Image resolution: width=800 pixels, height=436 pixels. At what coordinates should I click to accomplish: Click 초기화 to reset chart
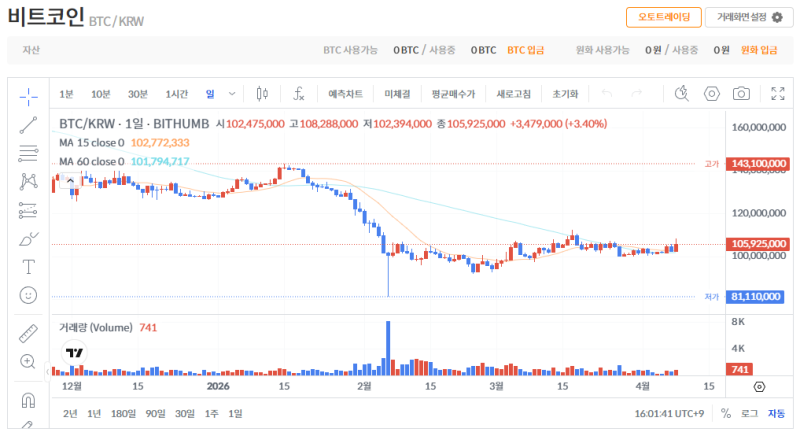(565, 94)
